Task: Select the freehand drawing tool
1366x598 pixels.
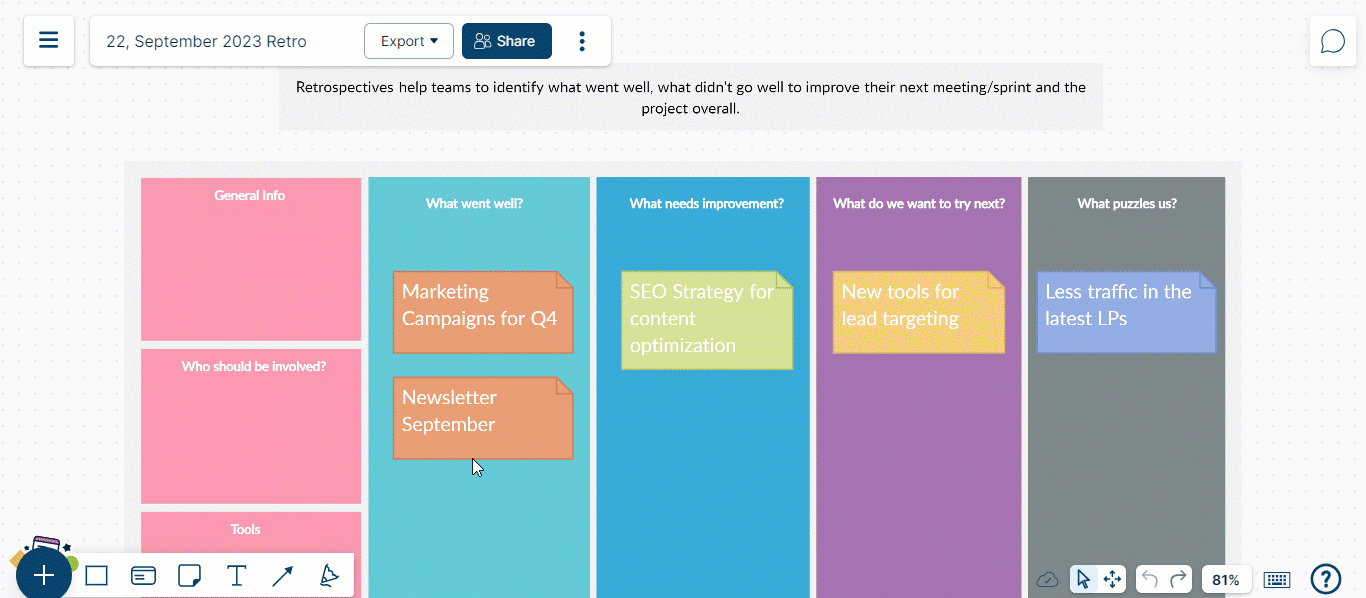Action: pos(328,576)
